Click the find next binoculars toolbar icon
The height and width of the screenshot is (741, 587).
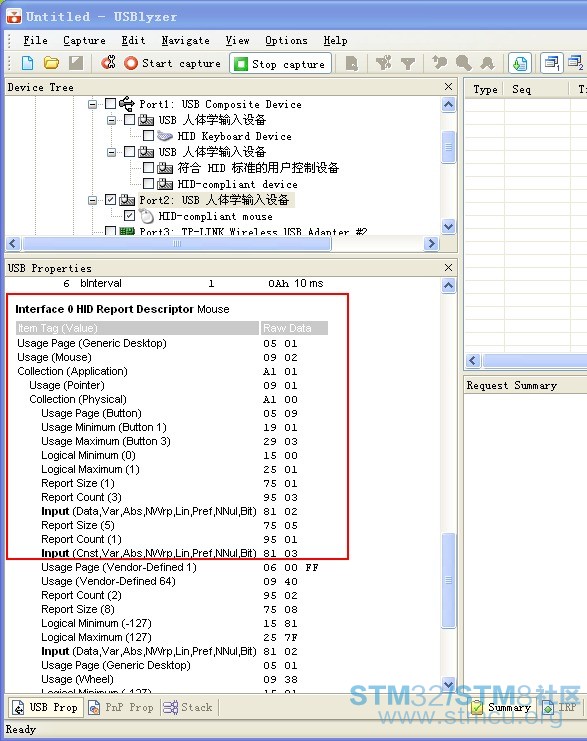(x=487, y=63)
